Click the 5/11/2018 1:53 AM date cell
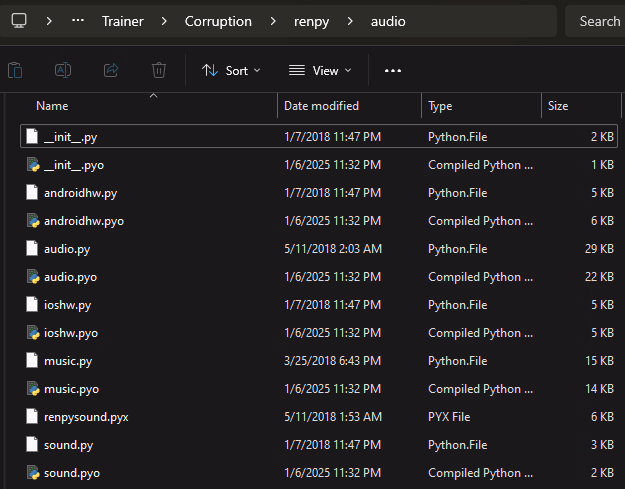625x489 pixels. click(333, 416)
